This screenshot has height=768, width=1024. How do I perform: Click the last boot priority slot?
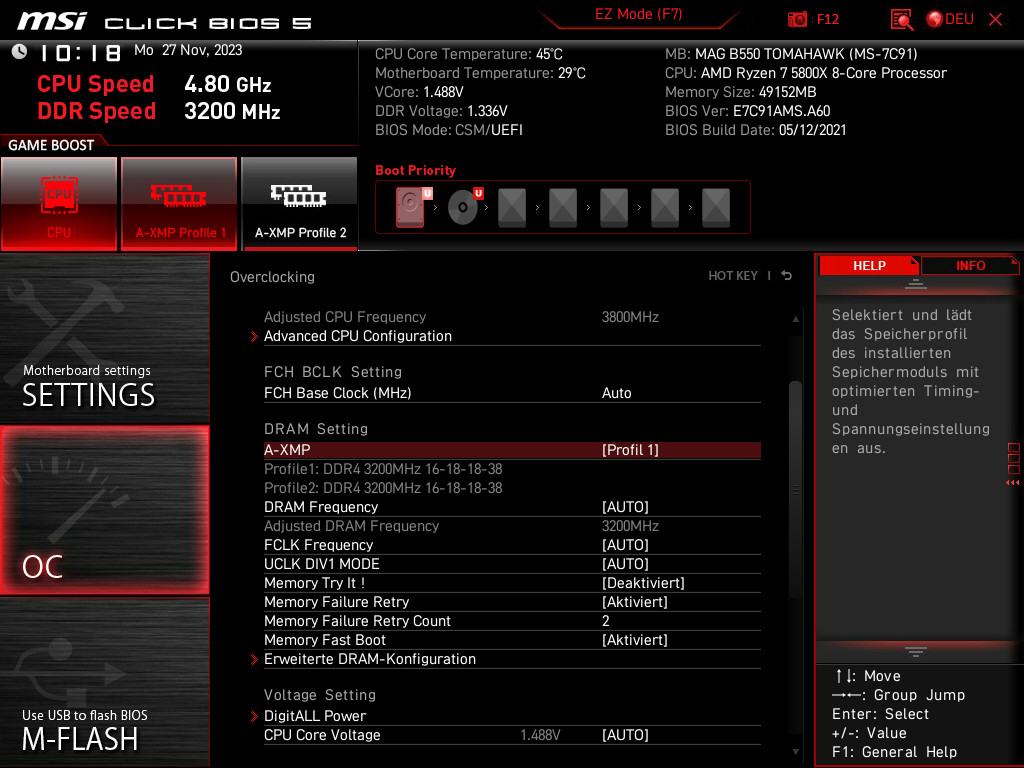coord(716,208)
